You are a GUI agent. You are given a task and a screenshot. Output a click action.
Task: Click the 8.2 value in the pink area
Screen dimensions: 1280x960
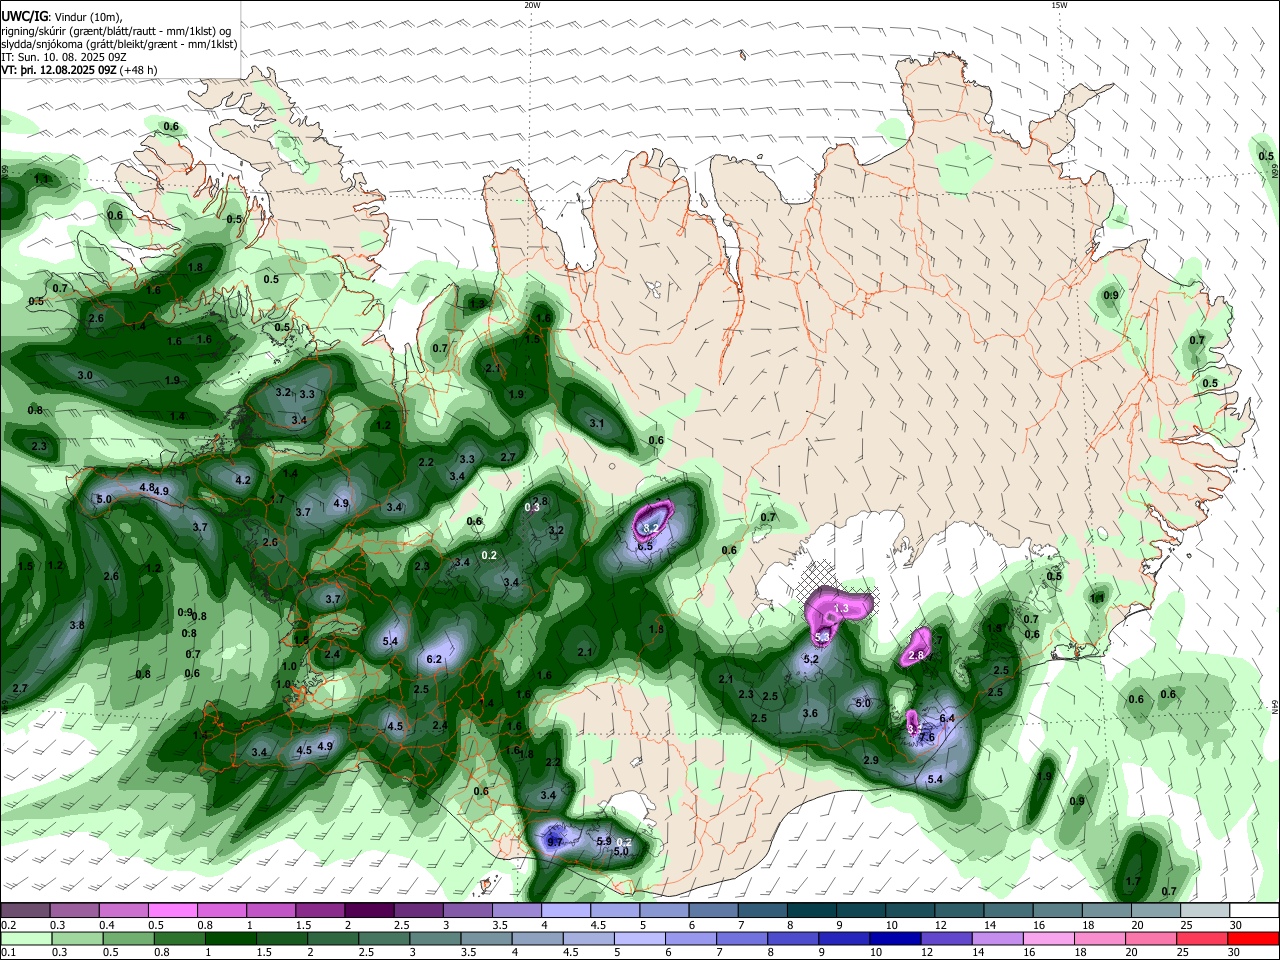[650, 528]
